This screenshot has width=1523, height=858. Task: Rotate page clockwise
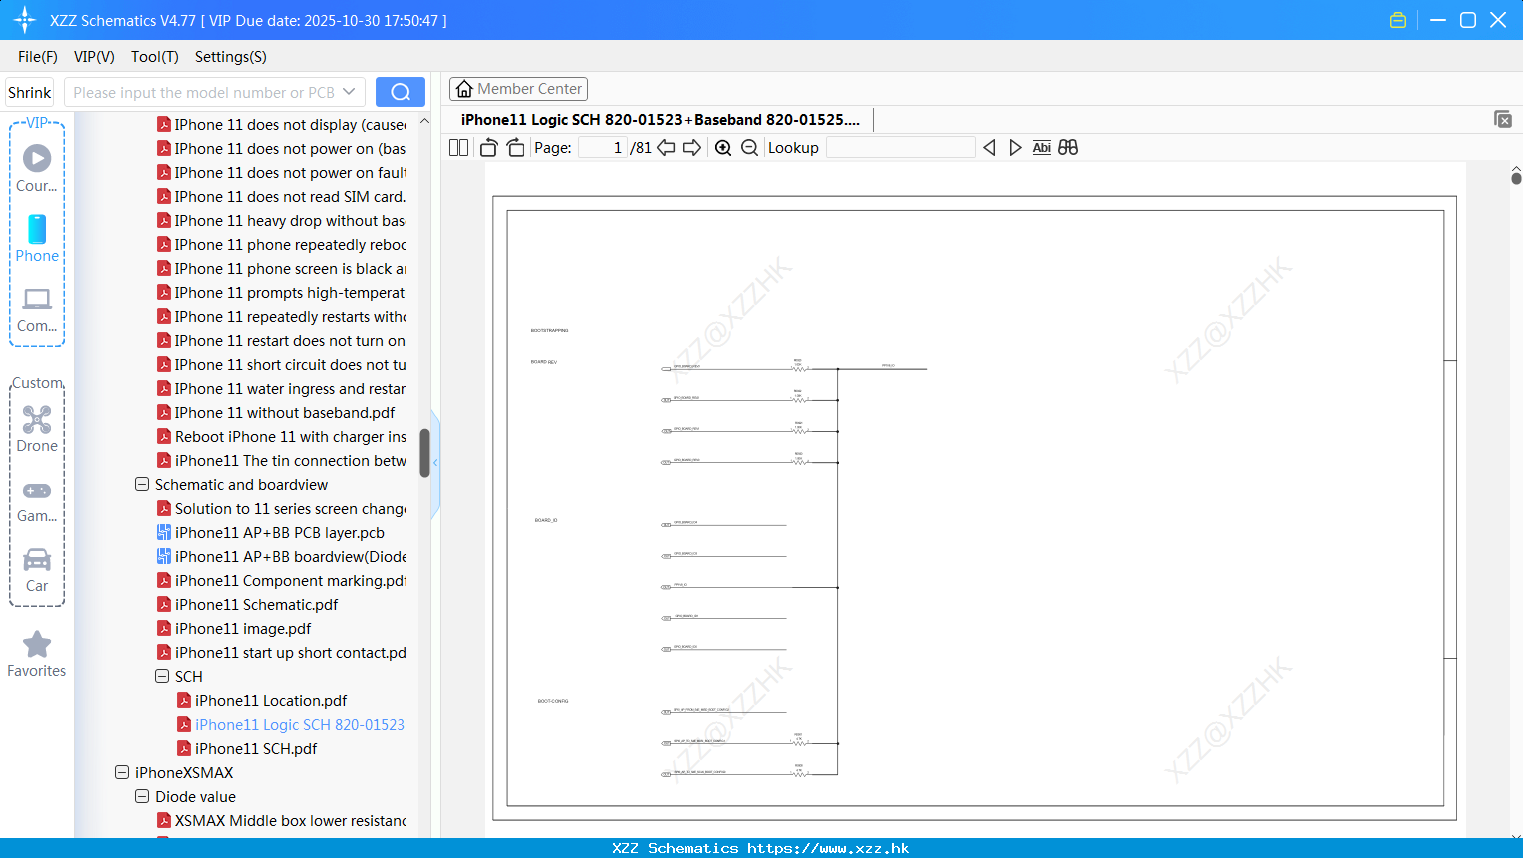click(515, 148)
